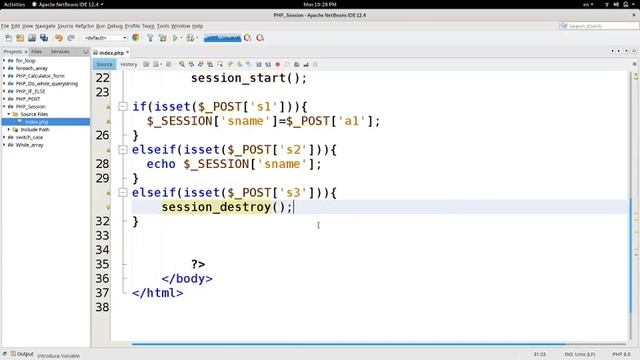Close the index.php editor tab
This screenshot has width=640, height=360.
[127, 52]
